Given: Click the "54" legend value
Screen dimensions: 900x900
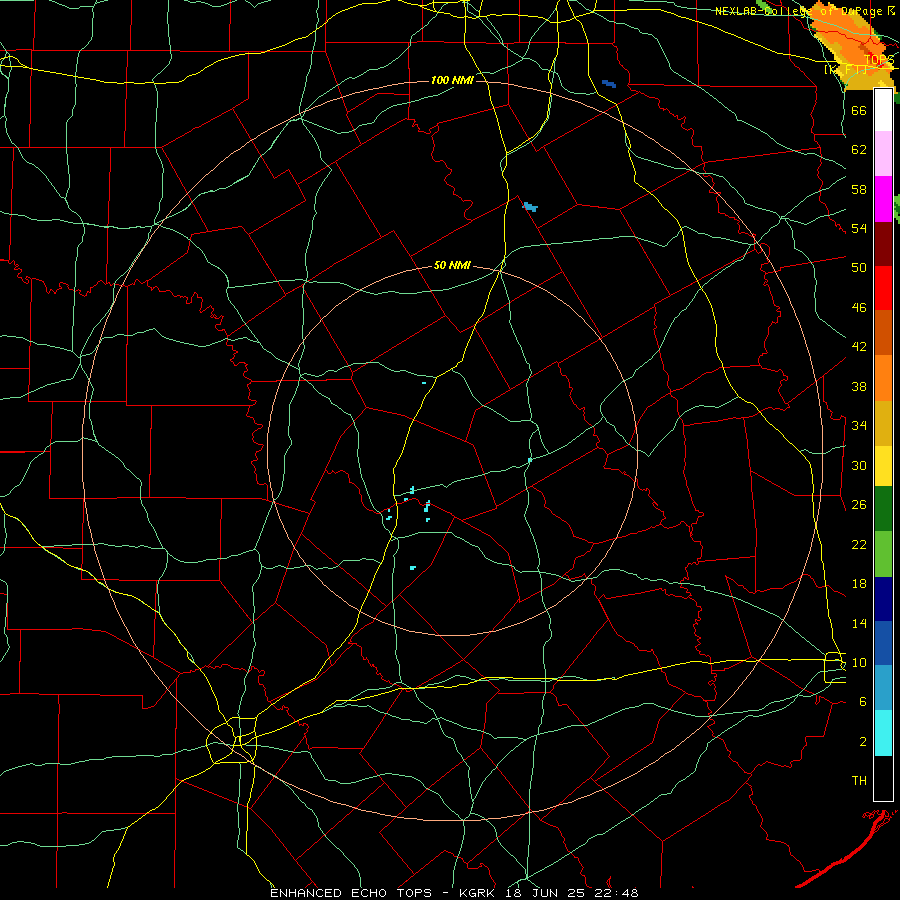Looking at the screenshot, I should (x=859, y=228).
